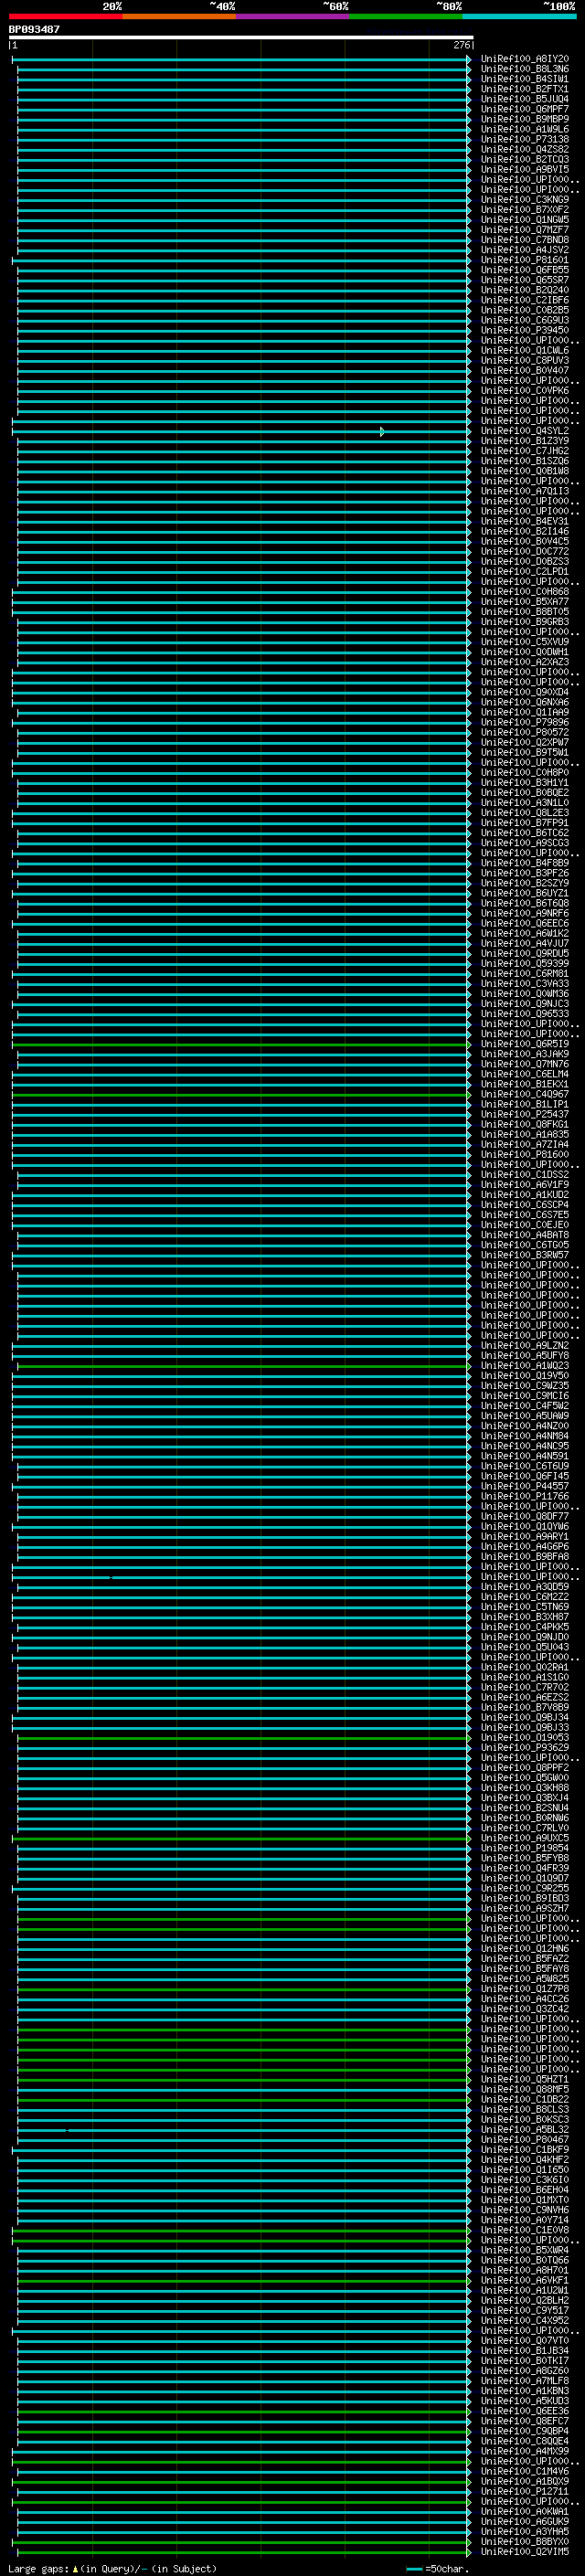Image resolution: width=585 pixels, height=2576 pixels.
Task: Open hit UniRef100_B8L3N6
Action: click(x=525, y=69)
